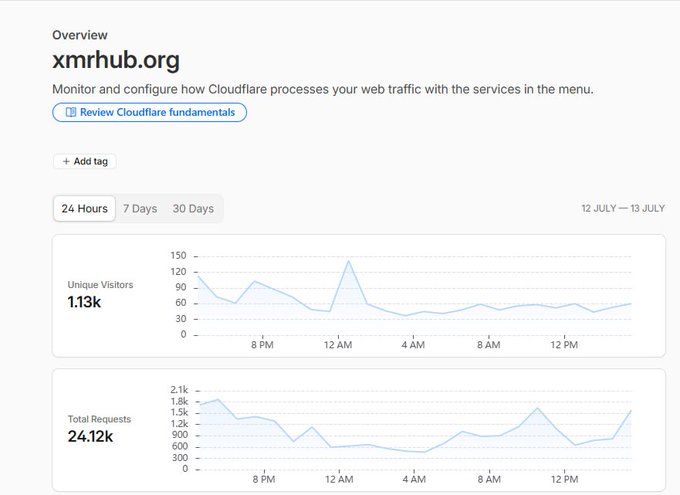Switch to the 7 Days tab
Viewport: 680px width, 495px height.
pos(140,209)
